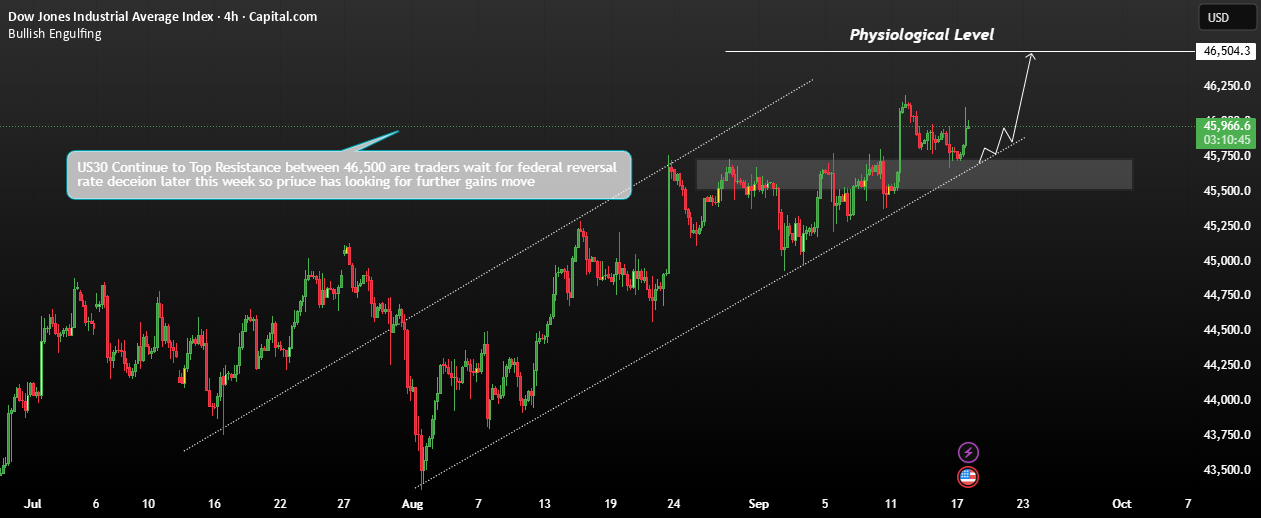Viewport: 1261px width, 518px height.
Task: Click the Bullish Engulfing indicator label
Action: 54,34
